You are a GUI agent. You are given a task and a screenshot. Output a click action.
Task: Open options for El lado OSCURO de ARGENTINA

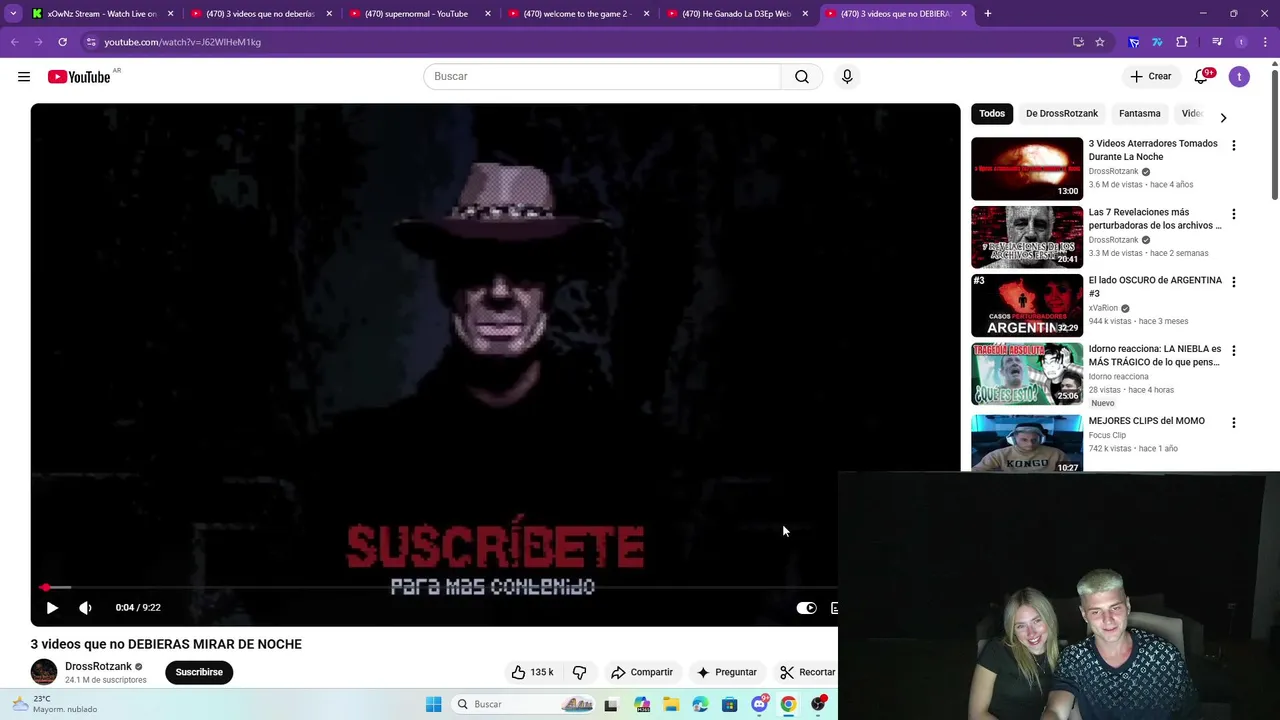click(1234, 282)
